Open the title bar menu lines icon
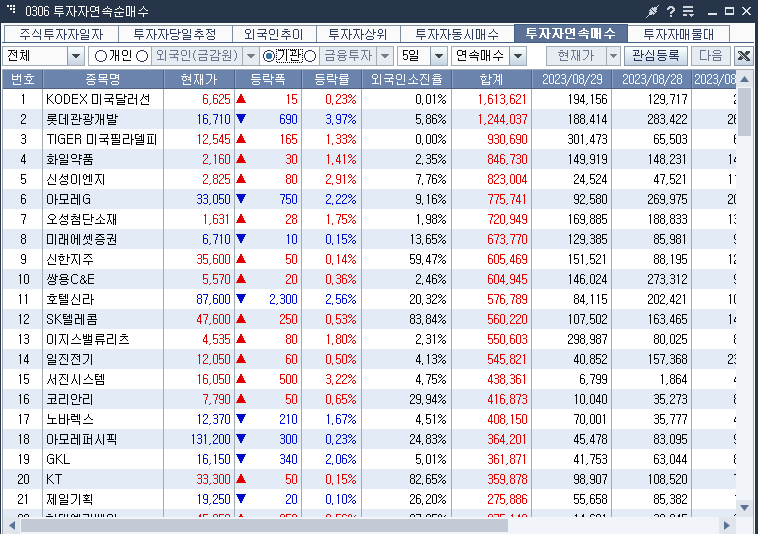758x534 pixels. coord(688,11)
